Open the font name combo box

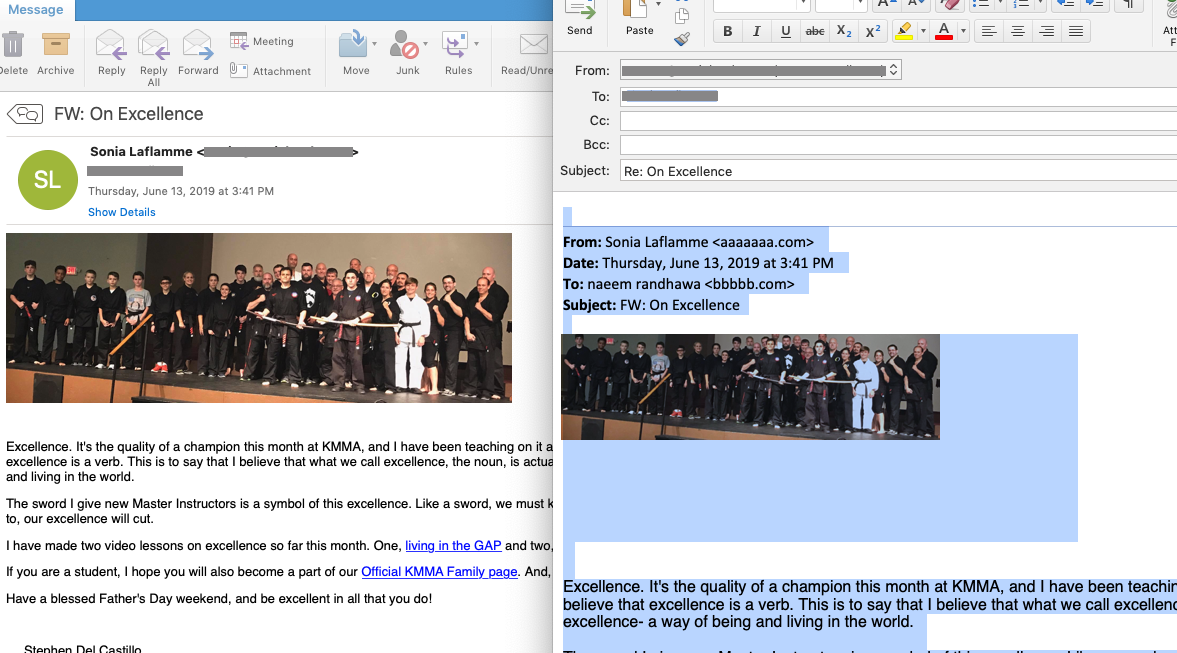761,5
